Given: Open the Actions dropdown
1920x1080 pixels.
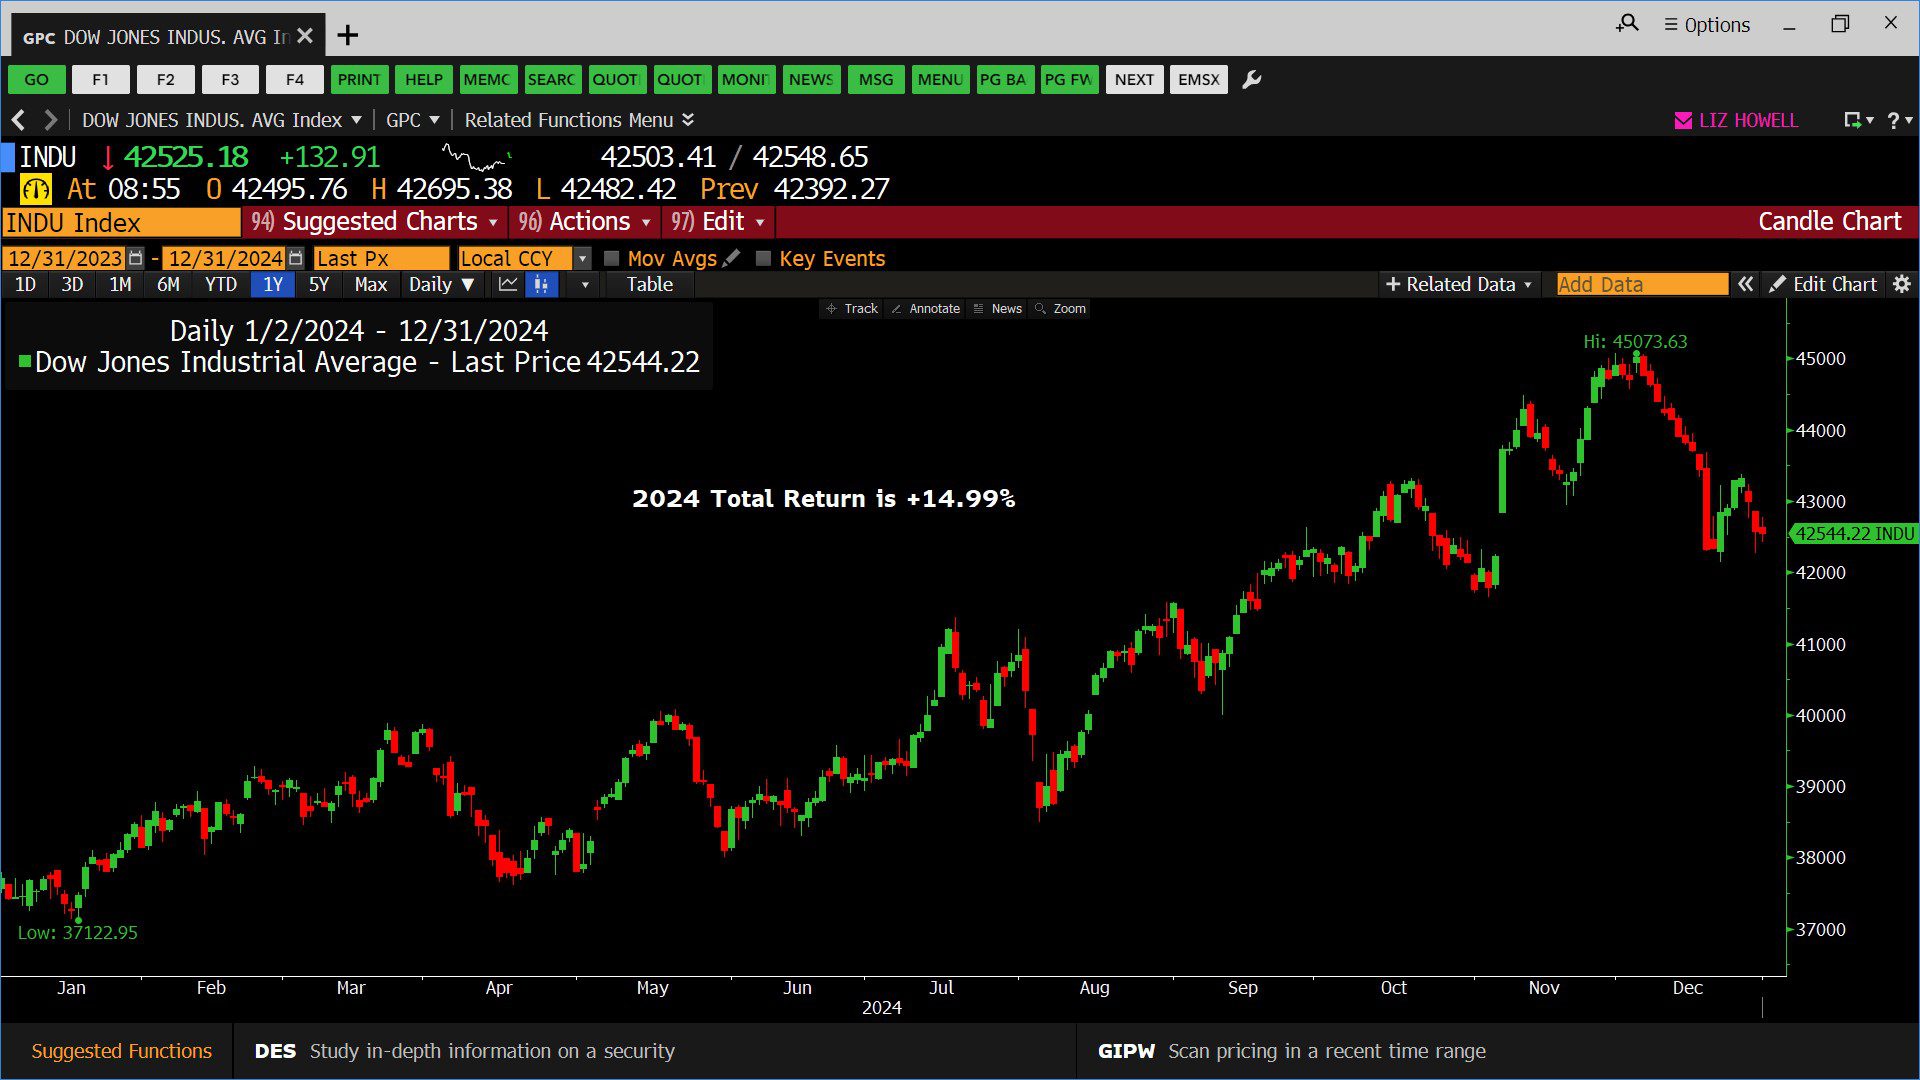Looking at the screenshot, I should 585,222.
